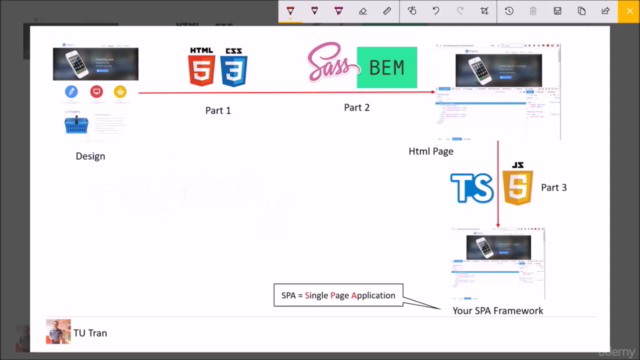Click the CSS3 logo
Viewport: 640px width, 360px height.
pos(233,67)
